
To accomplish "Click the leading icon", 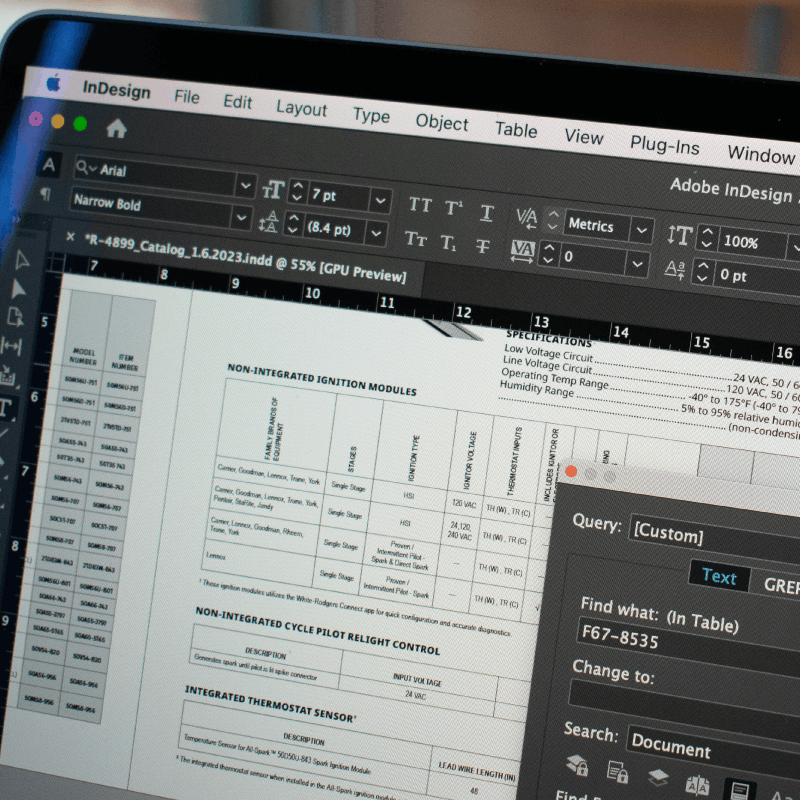I will click(x=268, y=221).
